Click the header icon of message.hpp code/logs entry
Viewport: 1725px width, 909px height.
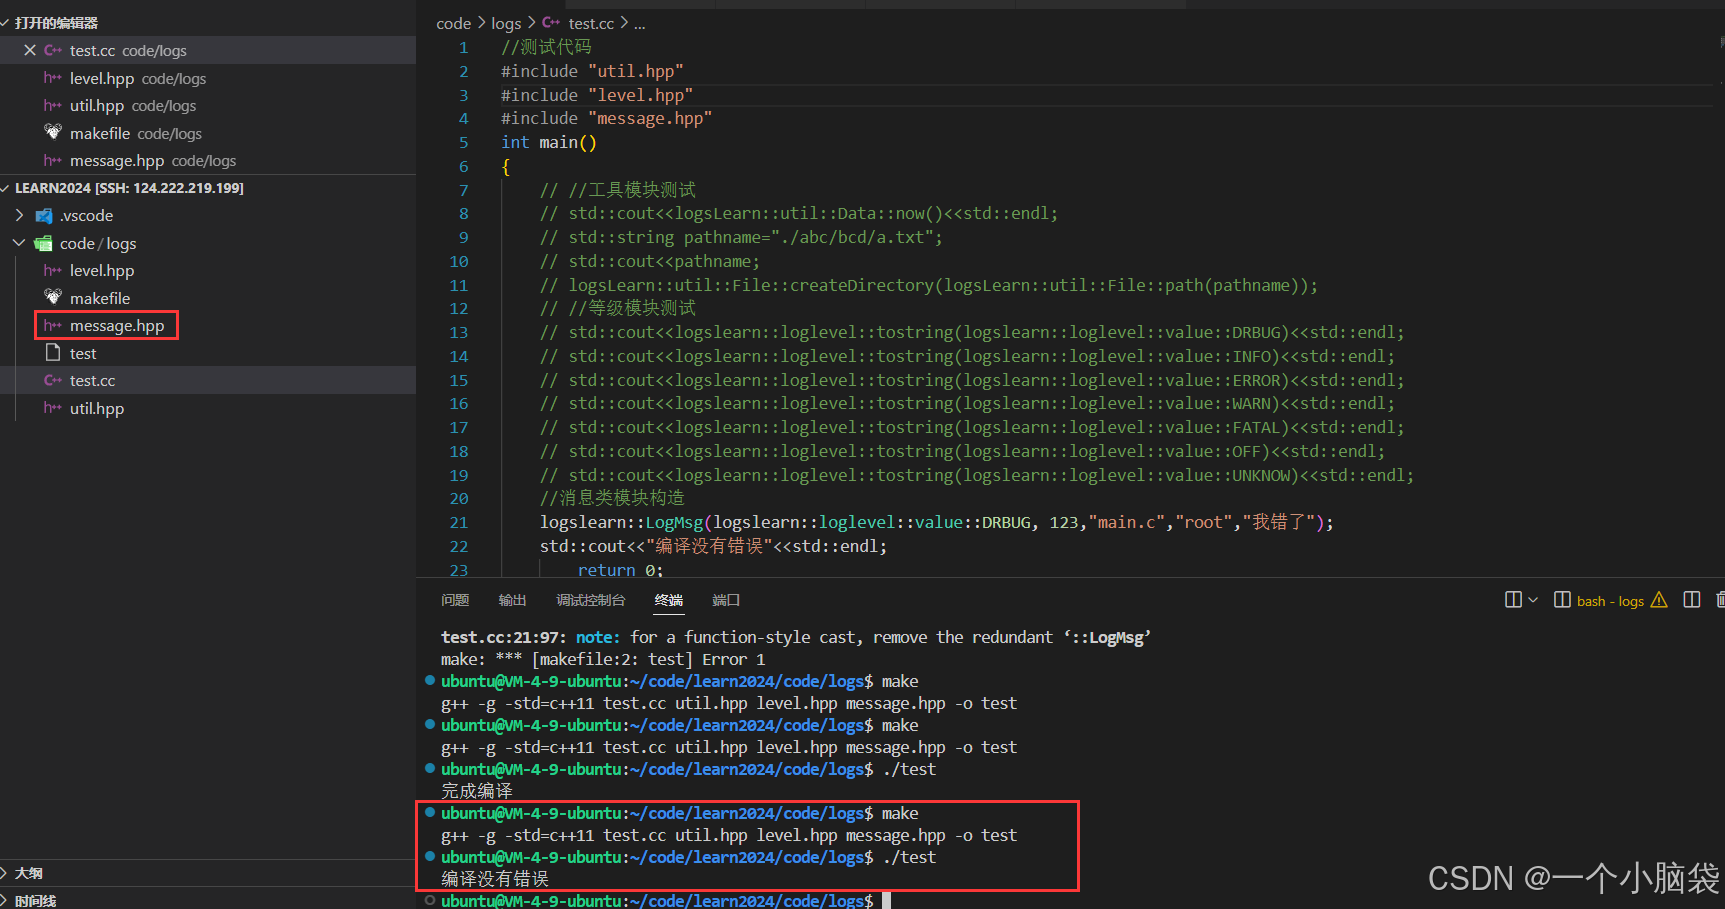coord(53,160)
